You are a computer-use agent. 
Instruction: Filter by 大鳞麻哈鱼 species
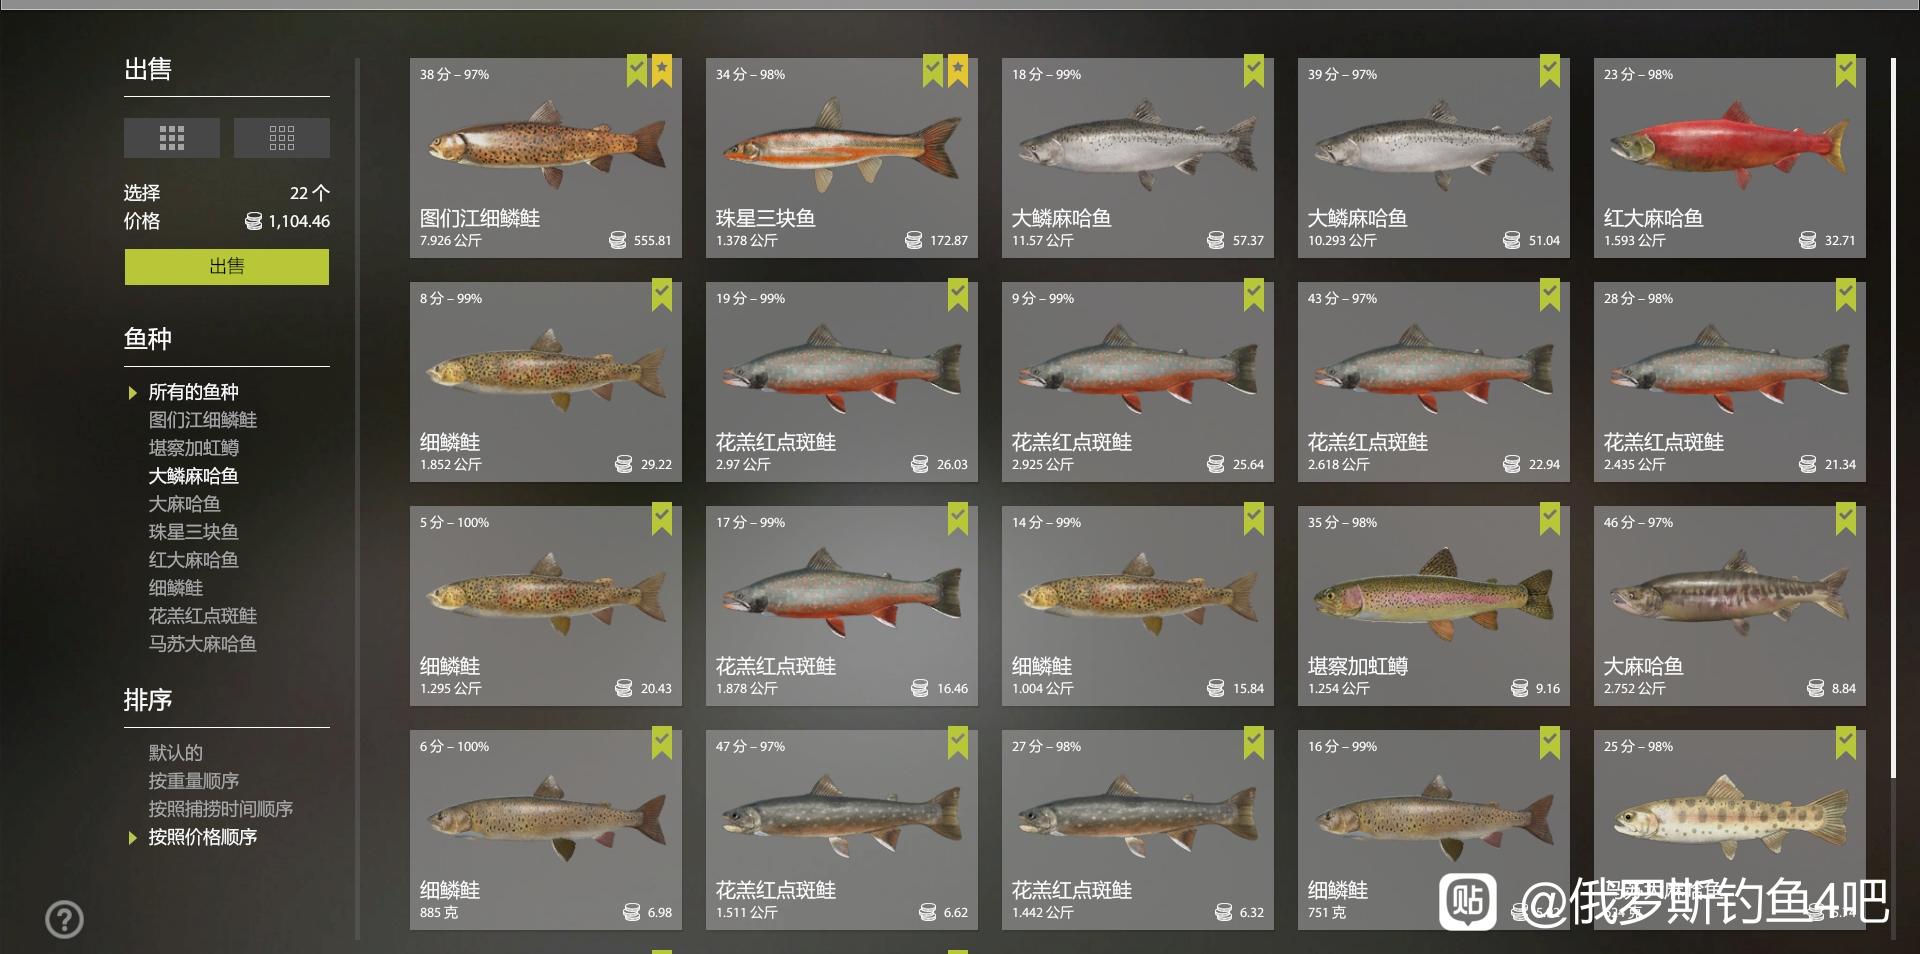coord(194,476)
